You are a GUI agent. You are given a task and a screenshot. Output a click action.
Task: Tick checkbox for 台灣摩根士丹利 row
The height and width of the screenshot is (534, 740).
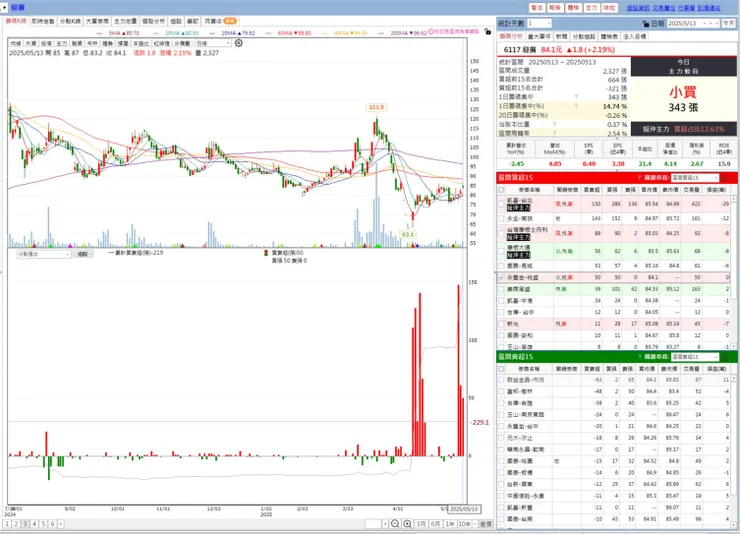coord(501,233)
